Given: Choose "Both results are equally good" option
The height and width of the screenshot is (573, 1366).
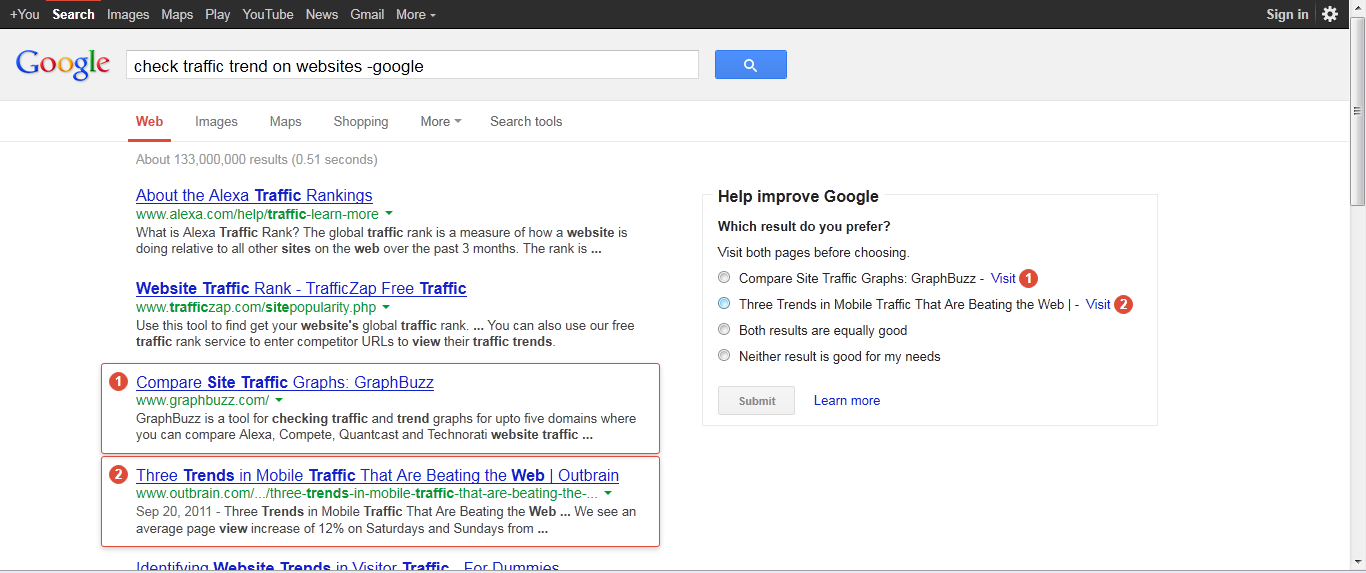Looking at the screenshot, I should click(724, 330).
